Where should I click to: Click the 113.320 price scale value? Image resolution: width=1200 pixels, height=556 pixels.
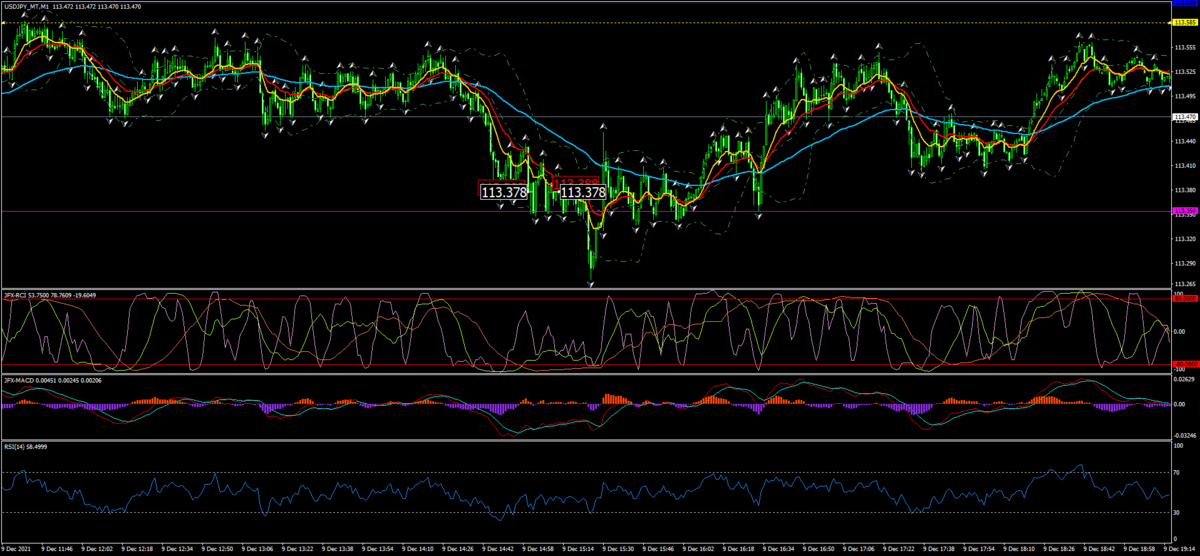tap(1184, 238)
